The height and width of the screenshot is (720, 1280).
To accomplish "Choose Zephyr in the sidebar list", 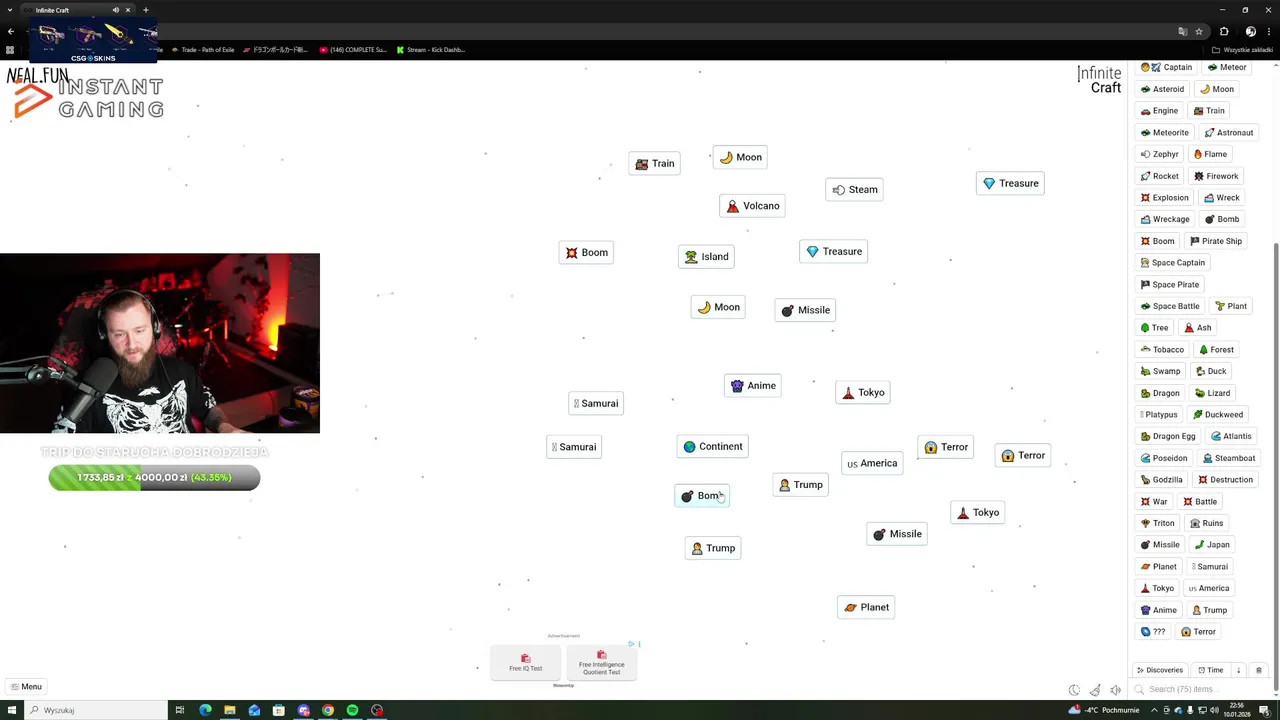I will coord(1160,154).
